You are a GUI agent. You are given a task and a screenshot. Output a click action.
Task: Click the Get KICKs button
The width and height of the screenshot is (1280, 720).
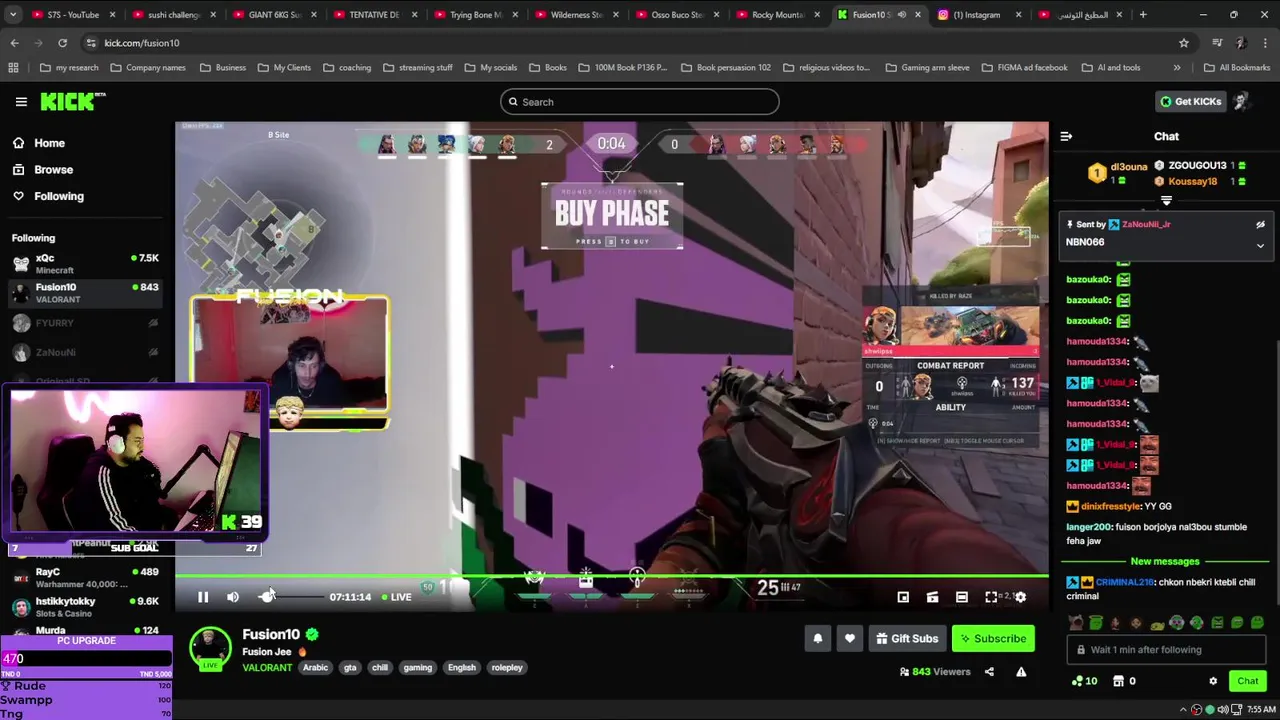coord(1190,101)
